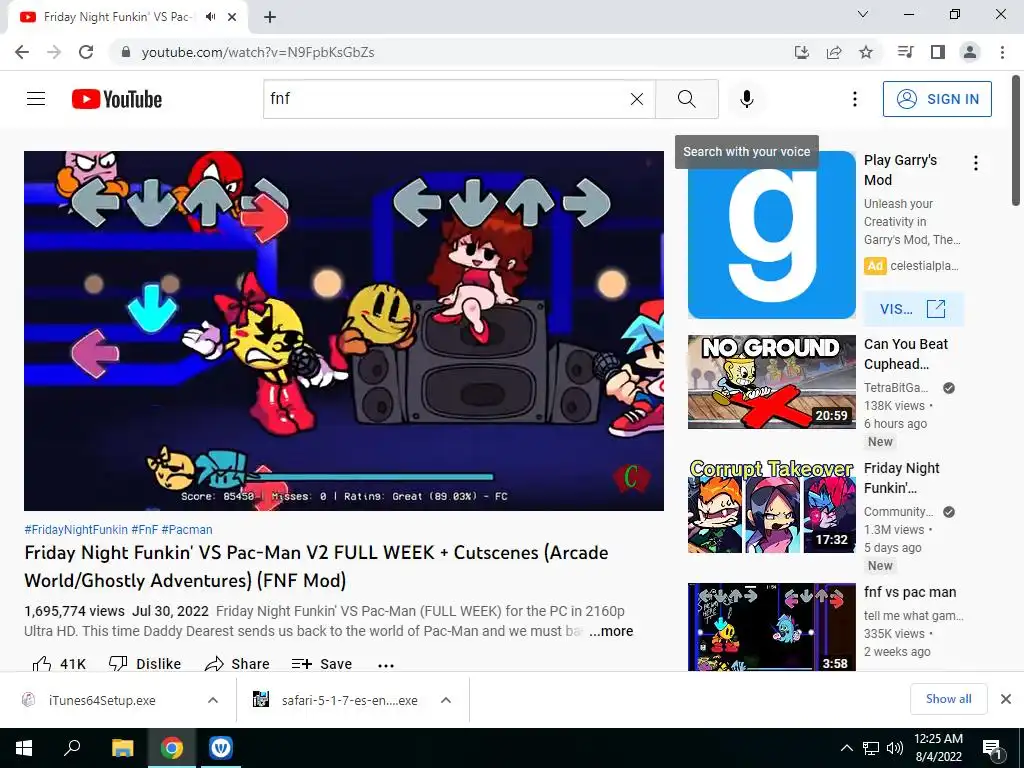Open Windows taskbar search

[72, 748]
